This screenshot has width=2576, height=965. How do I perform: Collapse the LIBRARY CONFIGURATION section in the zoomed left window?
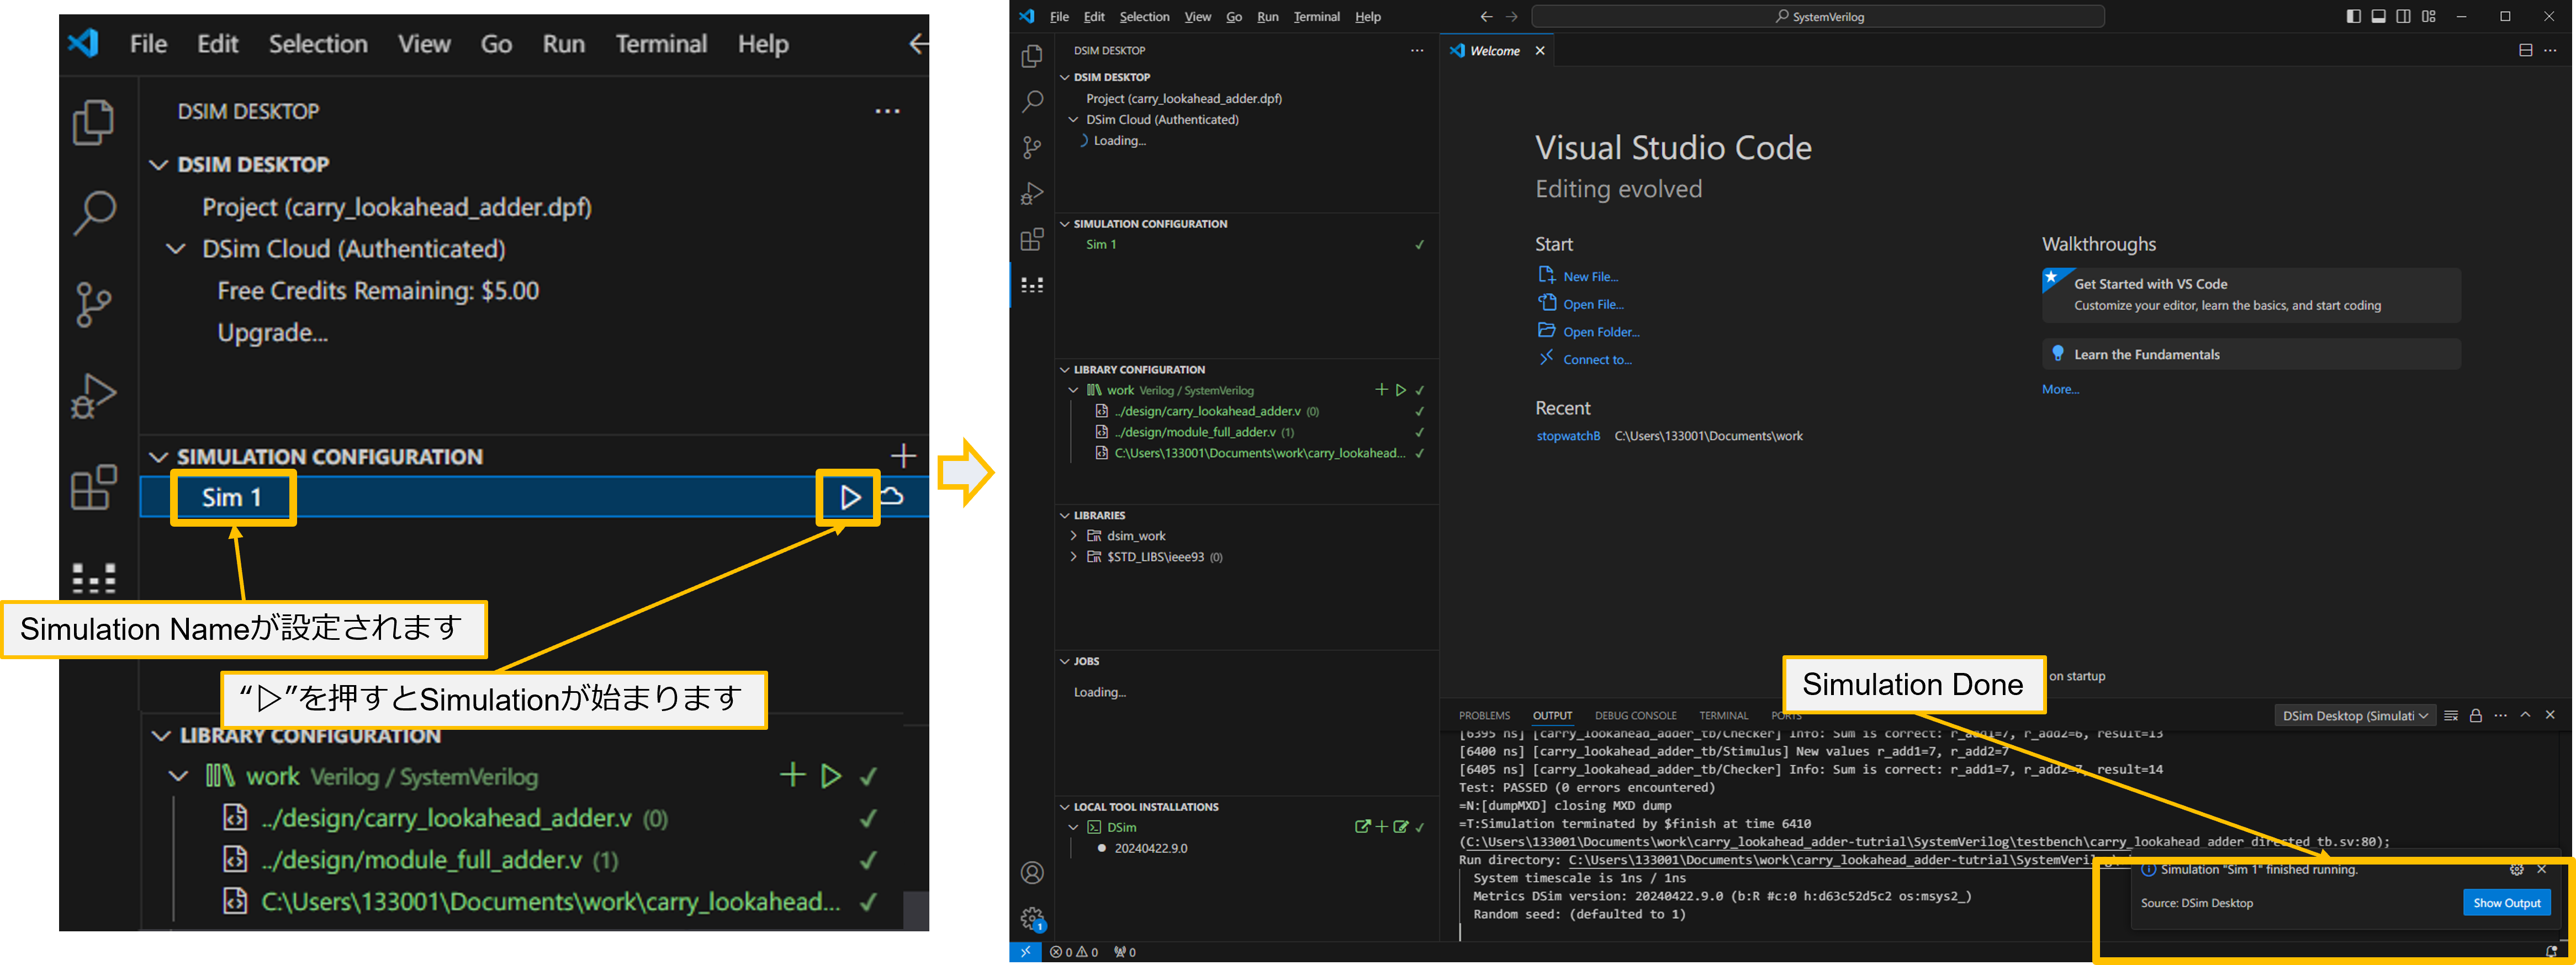click(x=161, y=736)
